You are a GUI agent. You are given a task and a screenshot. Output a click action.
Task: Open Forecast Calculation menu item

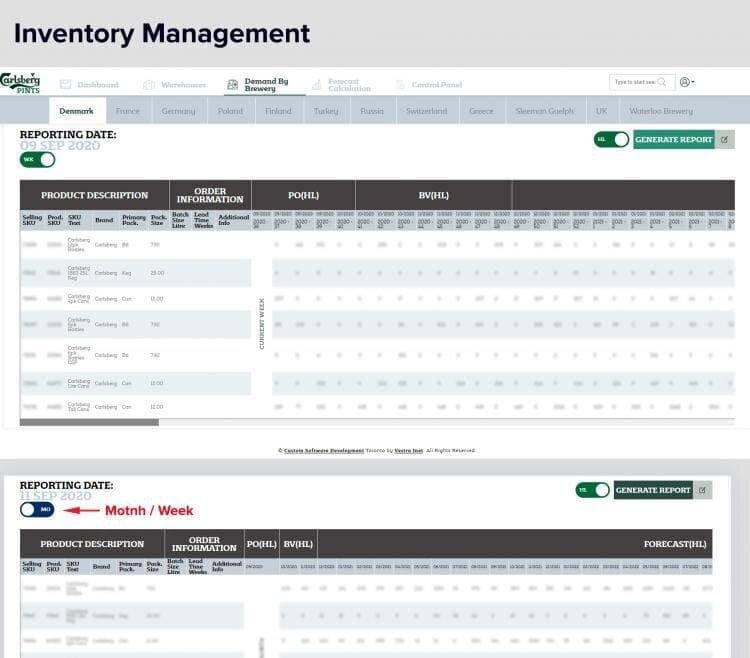coord(349,85)
